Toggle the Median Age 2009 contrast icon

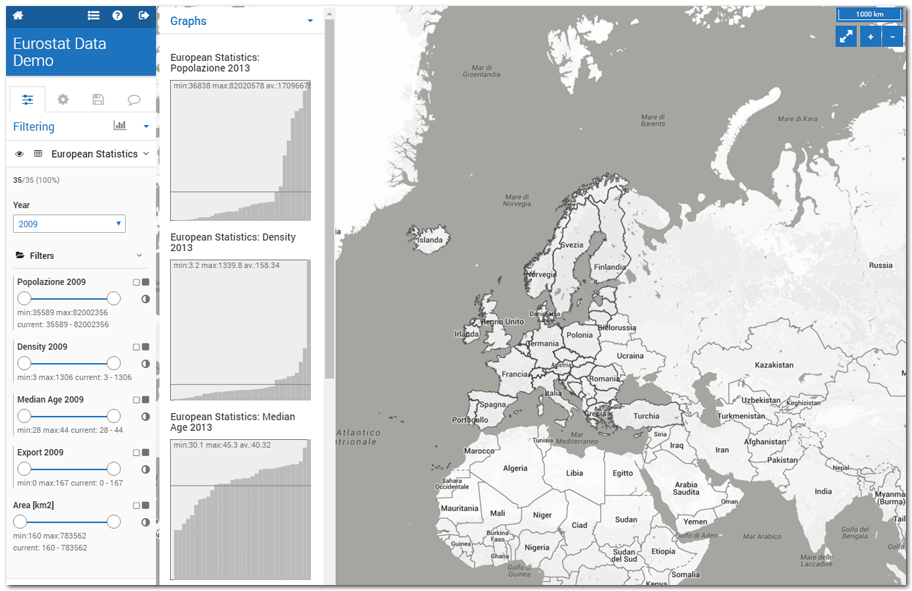pyautogui.click(x=145, y=416)
